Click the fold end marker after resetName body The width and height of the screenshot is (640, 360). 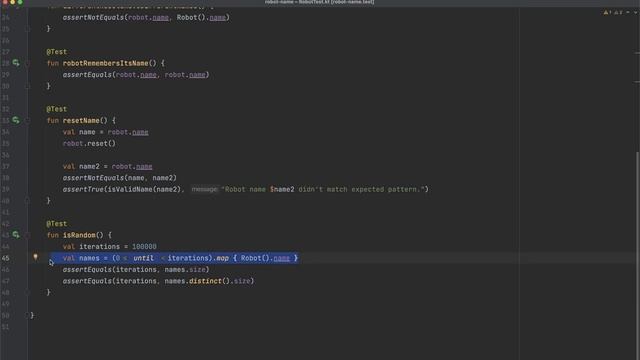click(x=27, y=200)
